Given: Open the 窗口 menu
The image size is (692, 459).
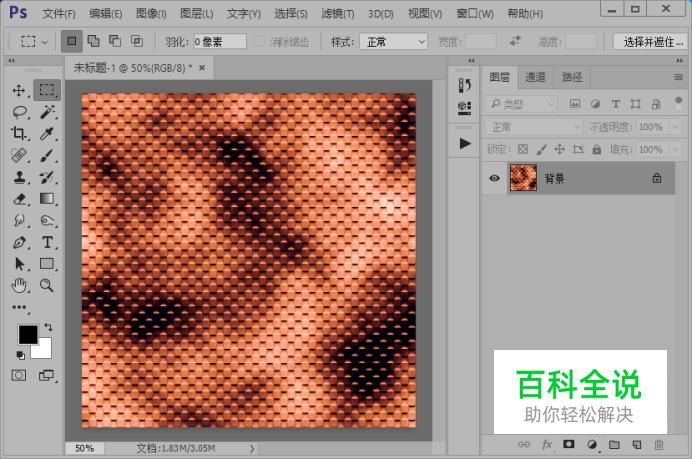Looking at the screenshot, I should 475,14.
